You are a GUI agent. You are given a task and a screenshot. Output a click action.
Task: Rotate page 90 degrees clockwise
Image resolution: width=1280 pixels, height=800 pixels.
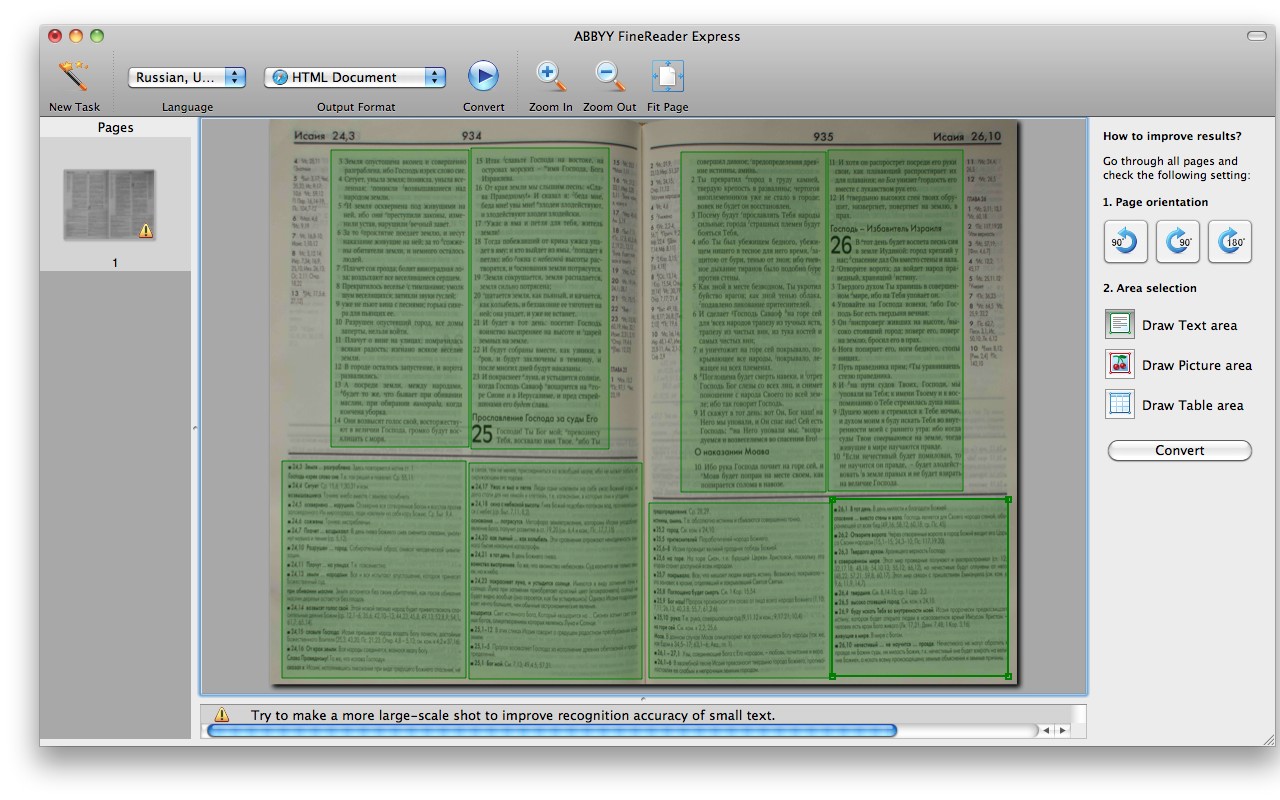(1177, 242)
